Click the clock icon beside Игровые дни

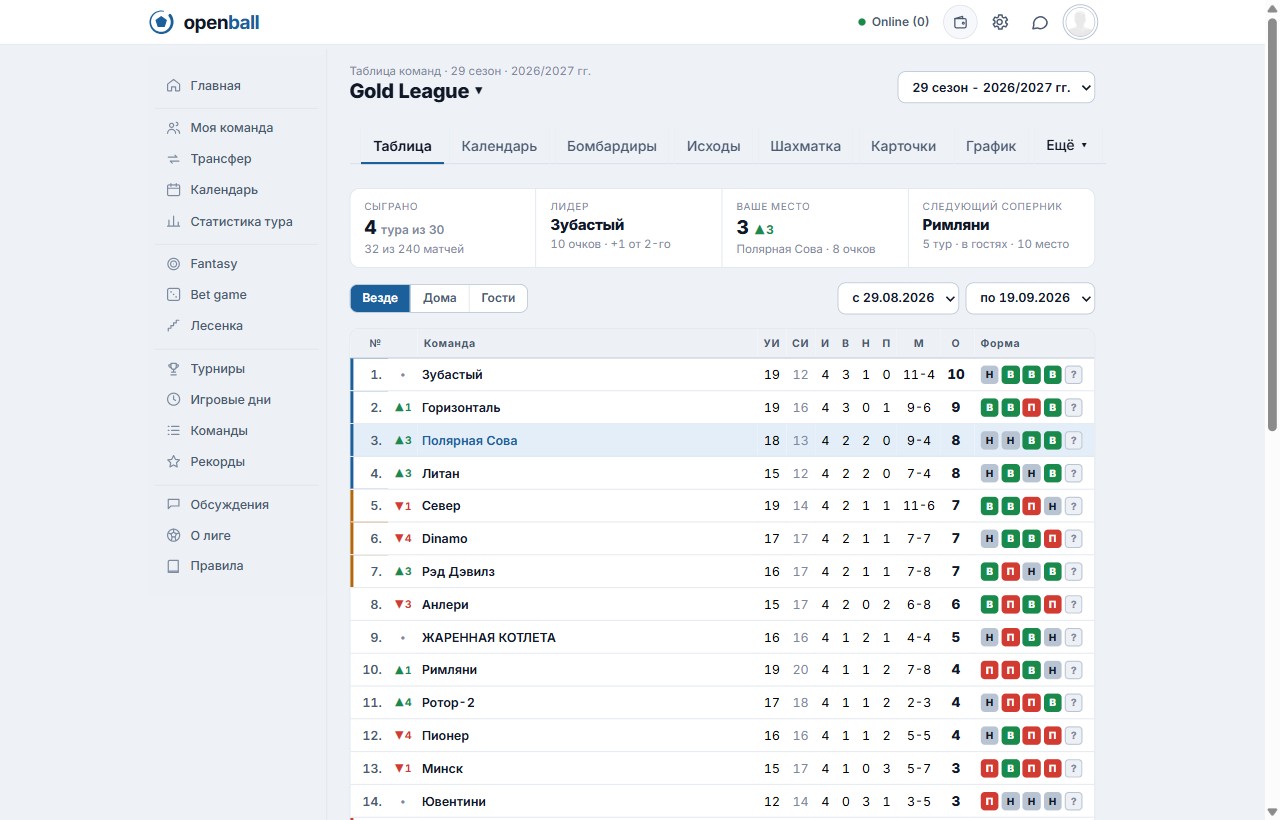(x=173, y=400)
